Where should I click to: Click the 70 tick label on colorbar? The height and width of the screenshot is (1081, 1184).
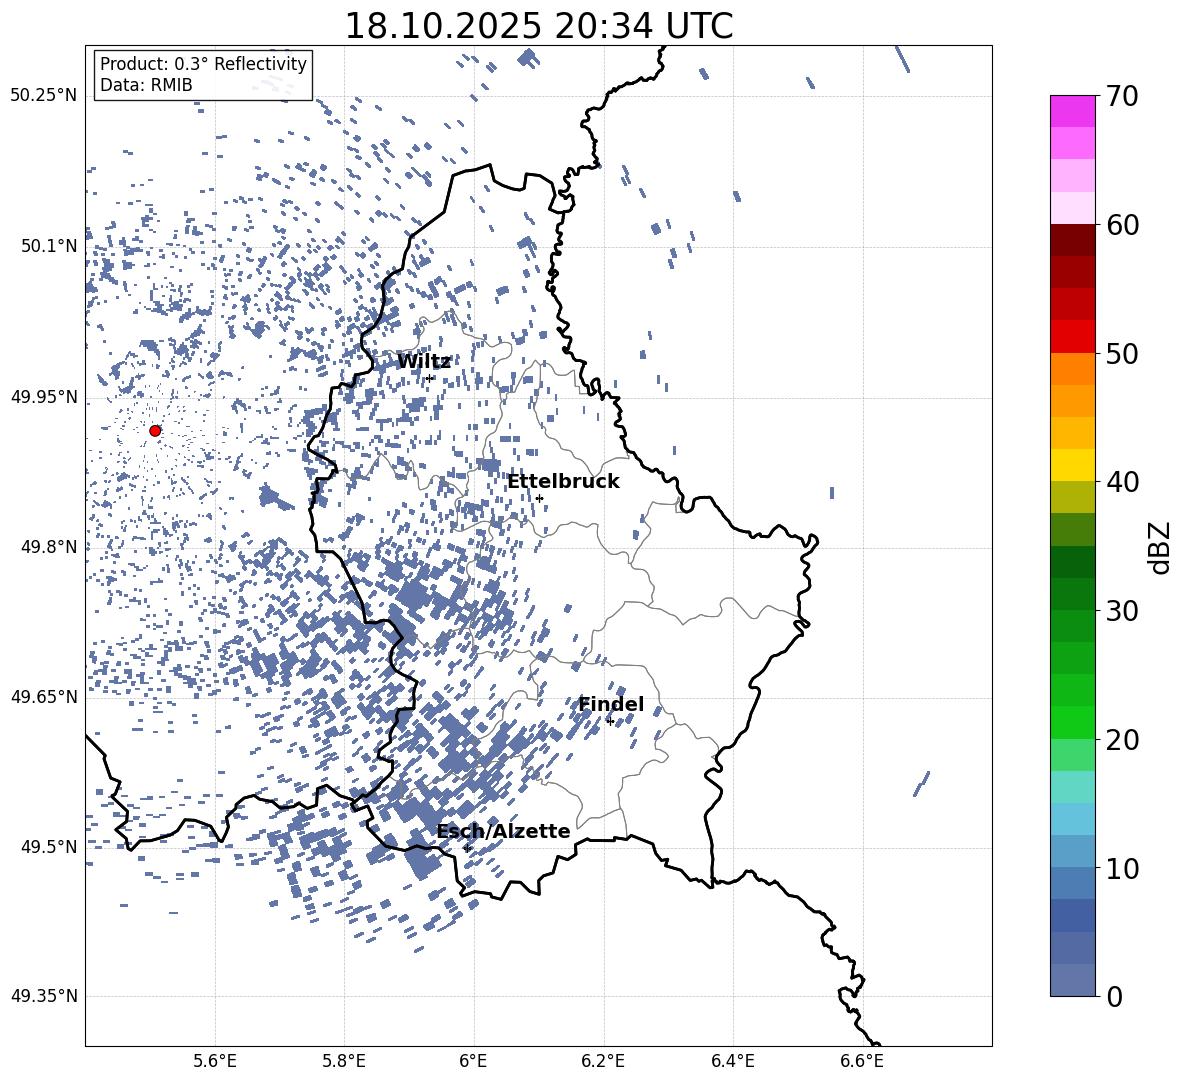pos(1122,96)
